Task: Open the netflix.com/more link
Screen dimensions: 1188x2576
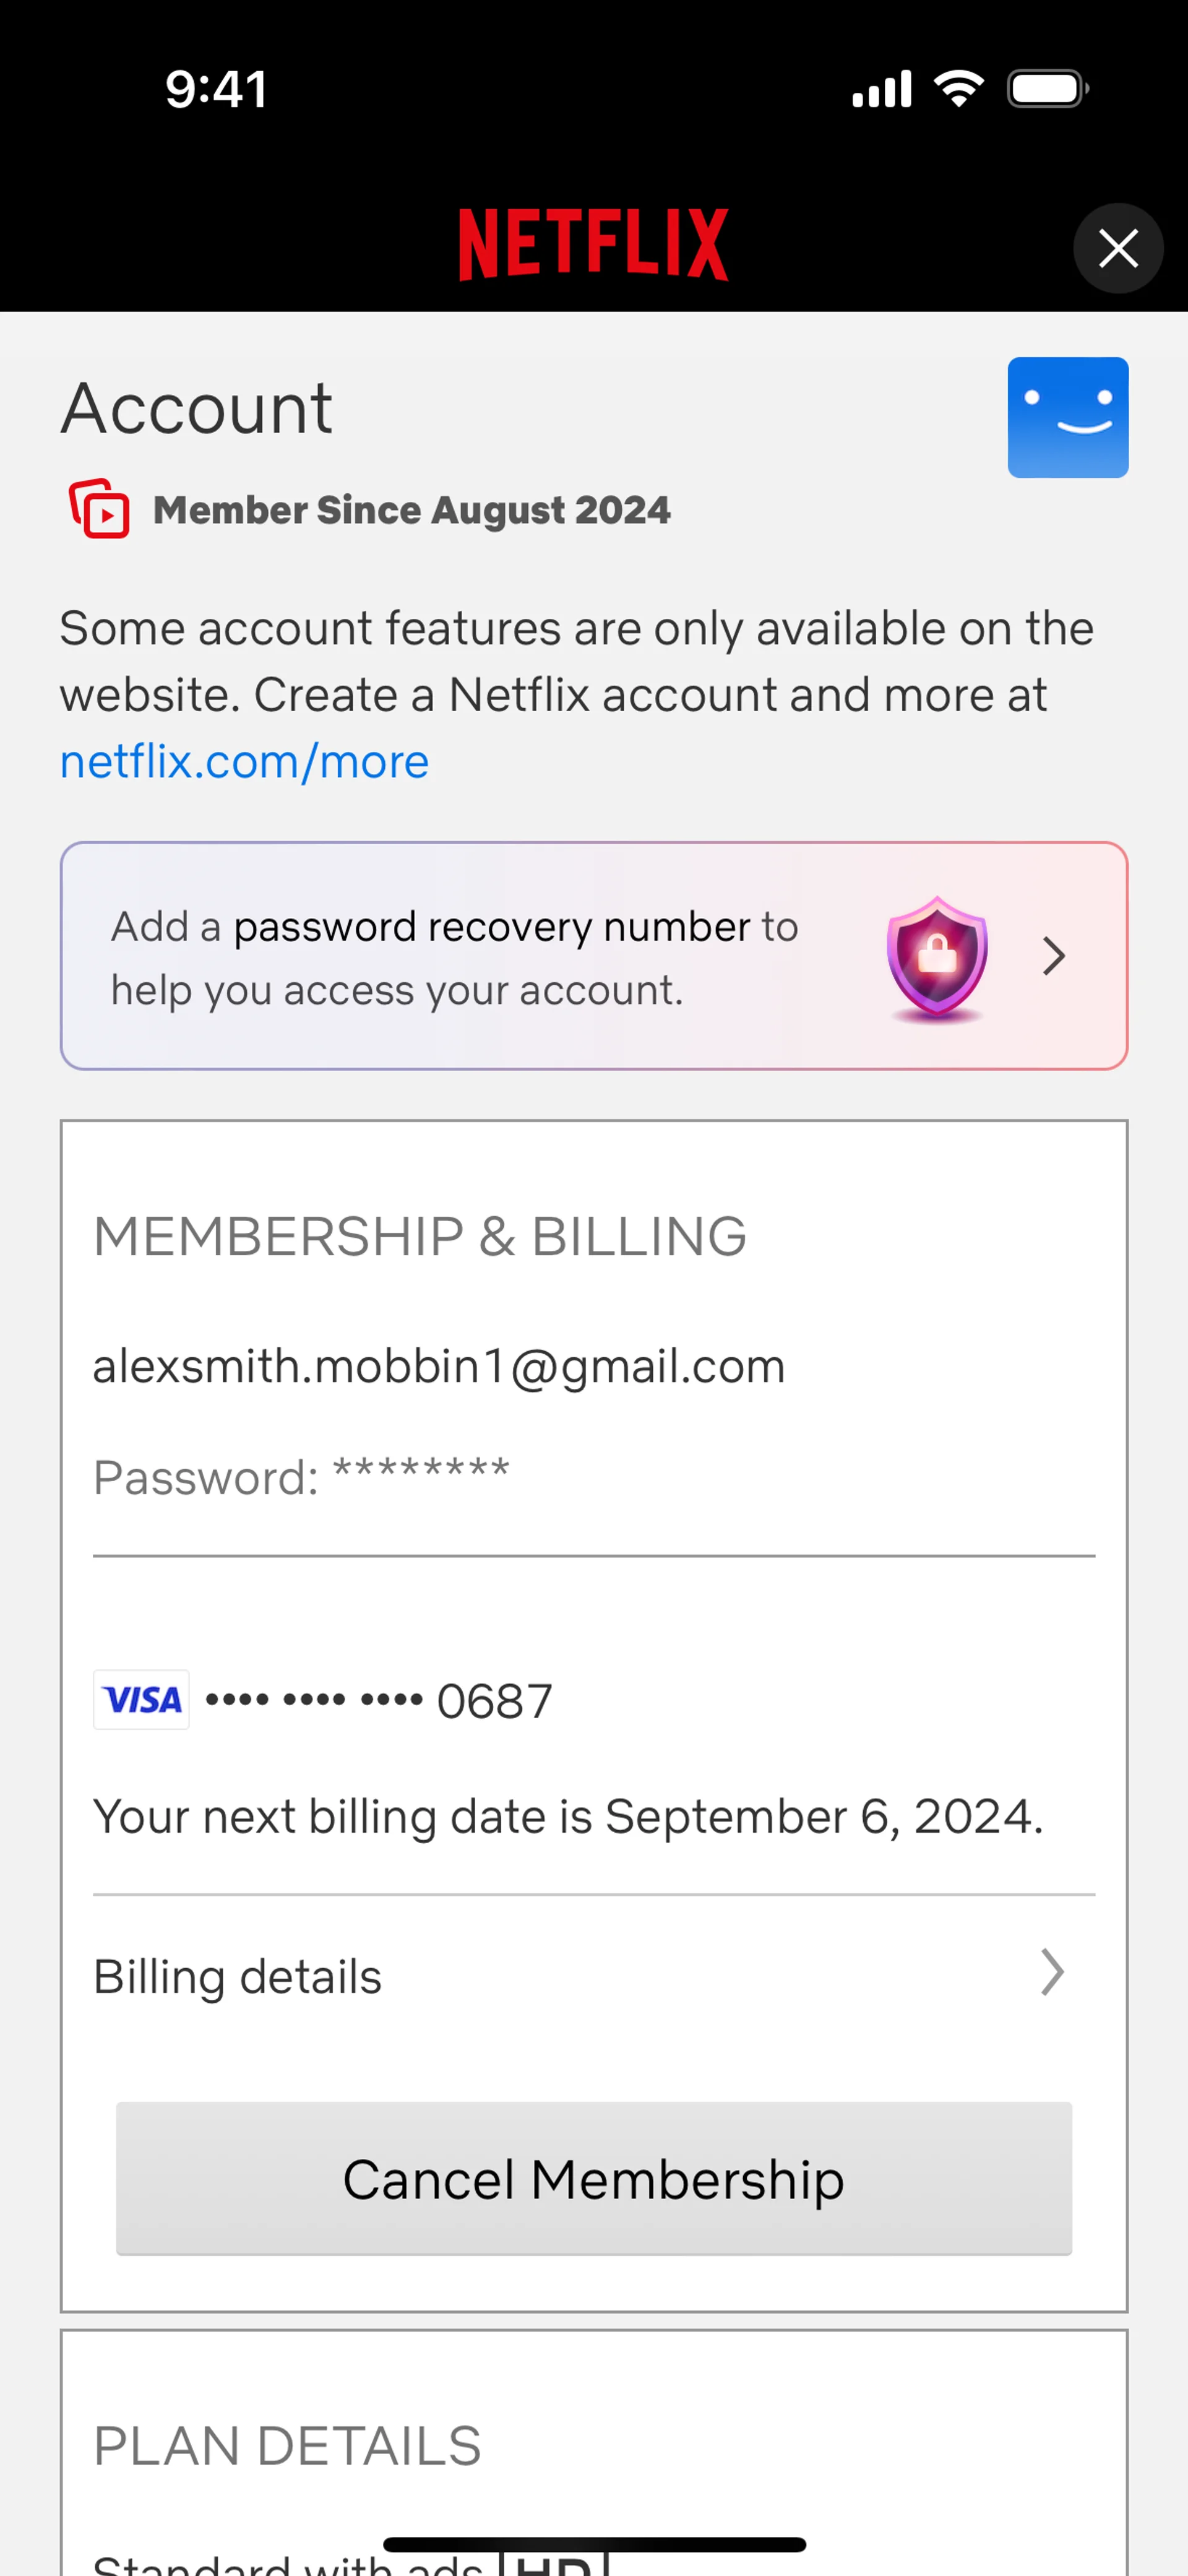Action: 245,762
